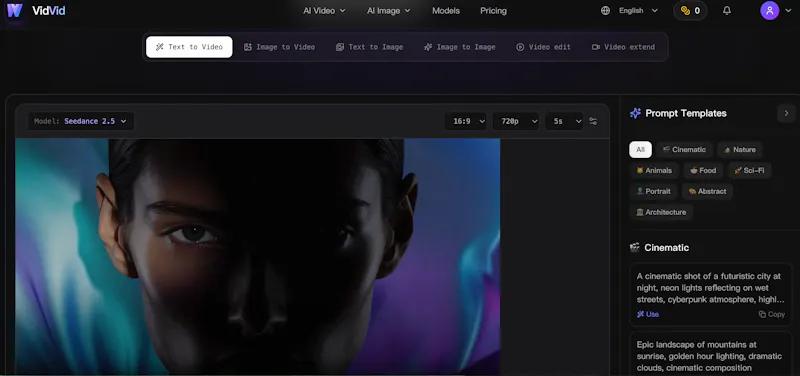This screenshot has height=376, width=800.
Task: Open the 720p resolution dropdown
Action: pyautogui.click(x=516, y=121)
